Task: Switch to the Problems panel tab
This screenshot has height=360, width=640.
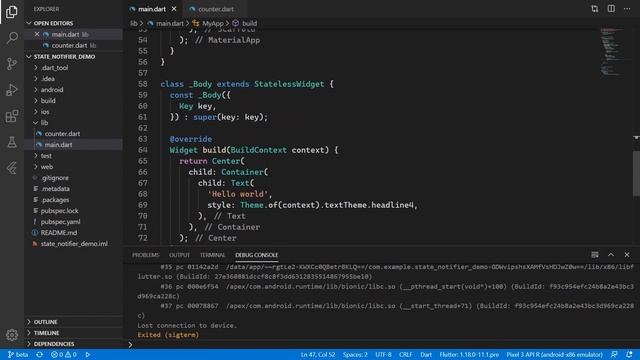Action: [146, 255]
